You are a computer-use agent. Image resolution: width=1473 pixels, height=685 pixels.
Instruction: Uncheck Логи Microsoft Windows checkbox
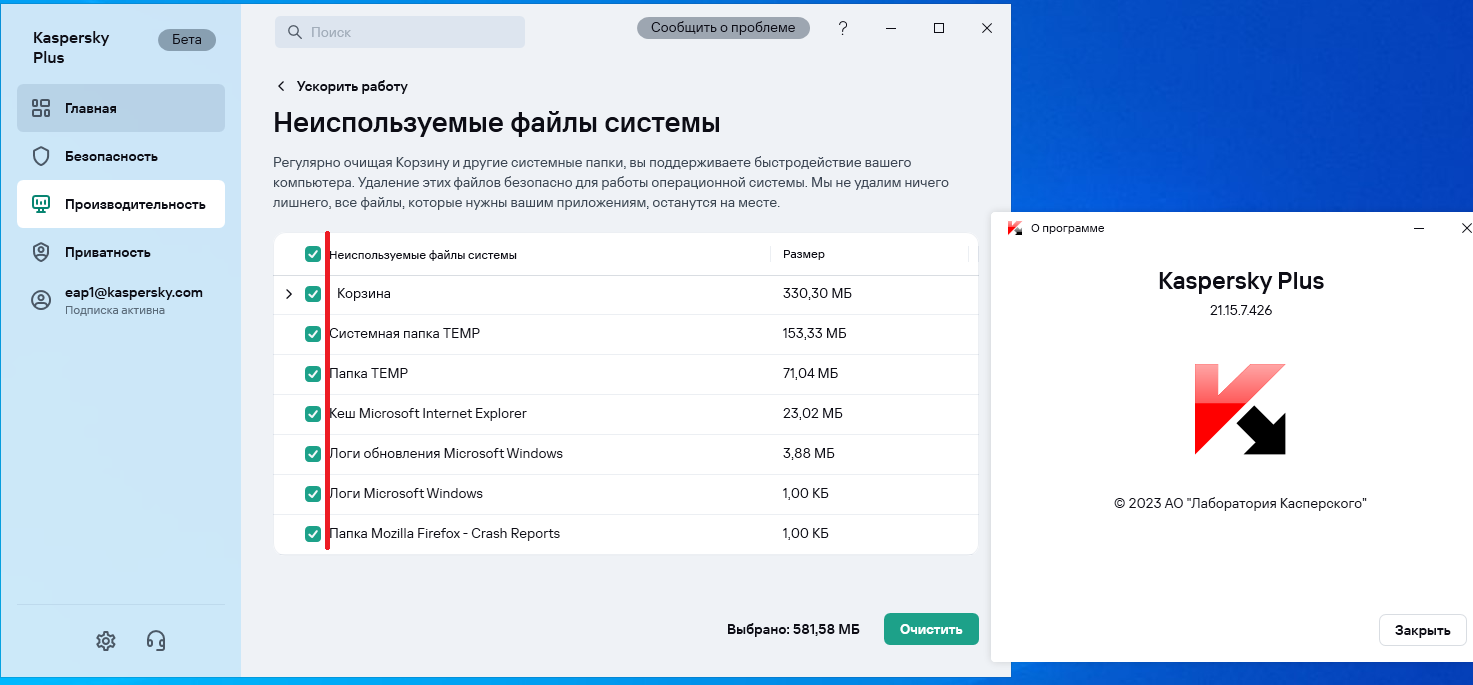pyautogui.click(x=313, y=494)
